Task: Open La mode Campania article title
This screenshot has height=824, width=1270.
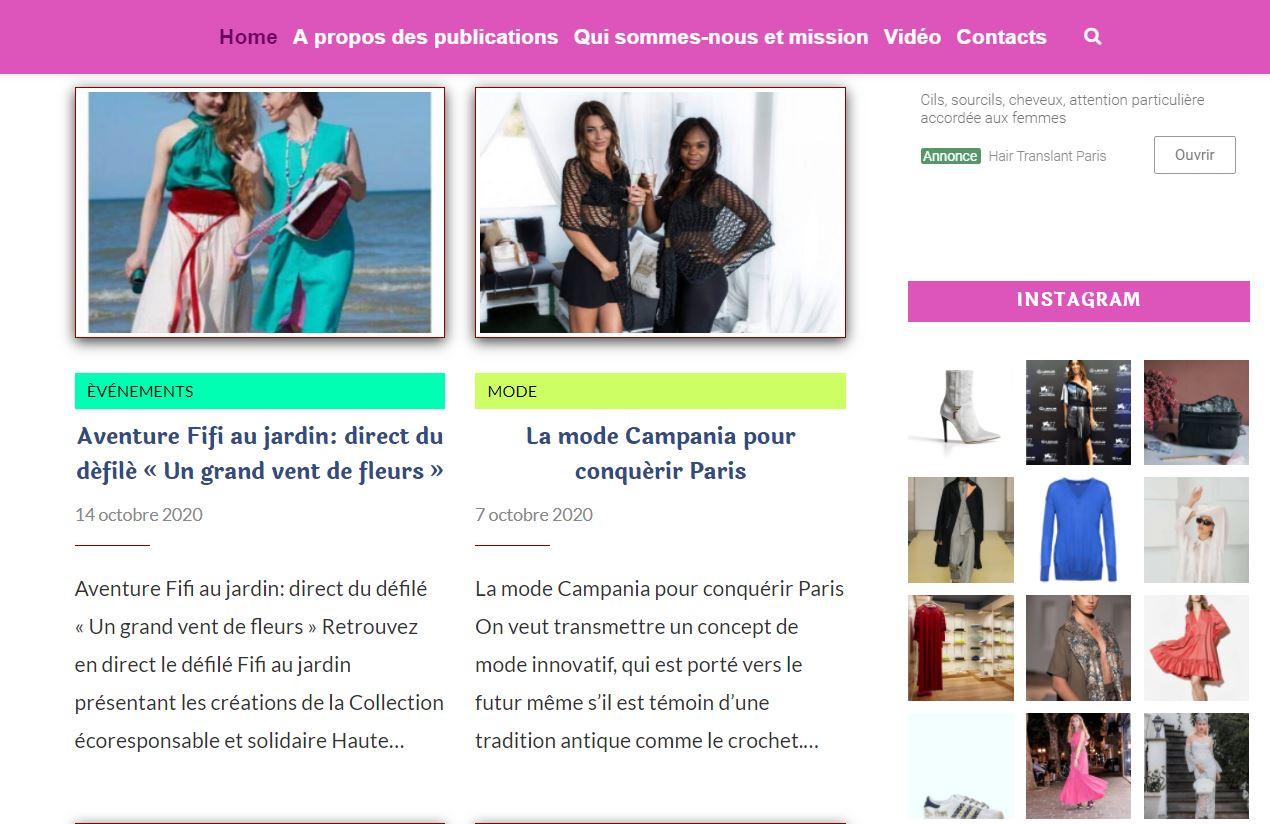Action: pyautogui.click(x=660, y=453)
